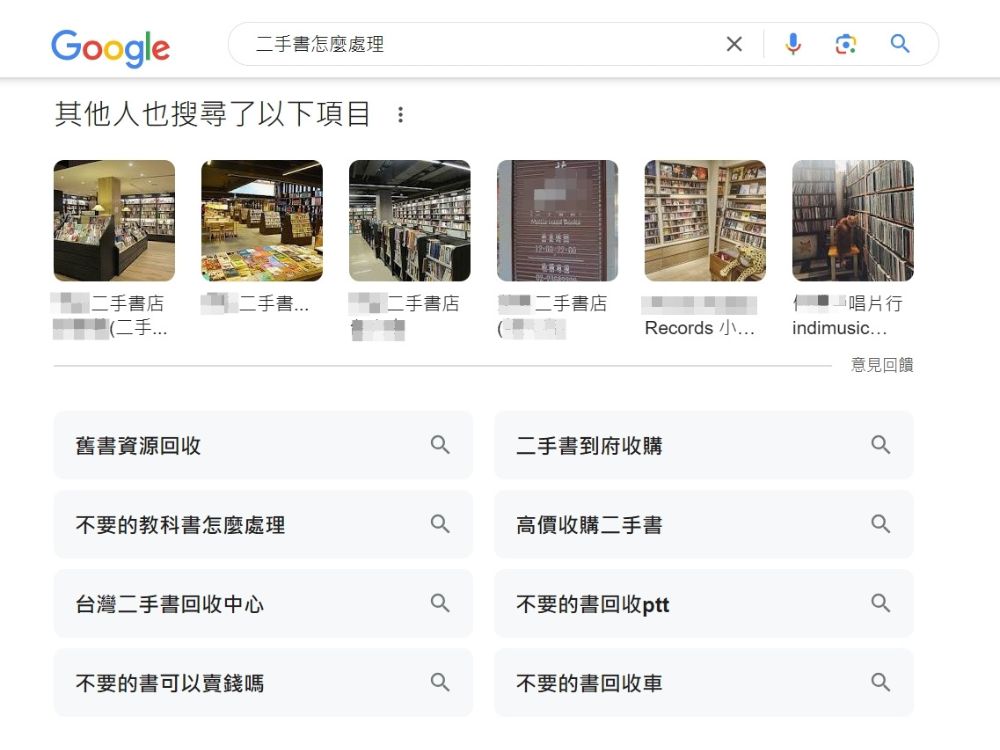Search related query 台灣二手書回收中心

tap(263, 603)
